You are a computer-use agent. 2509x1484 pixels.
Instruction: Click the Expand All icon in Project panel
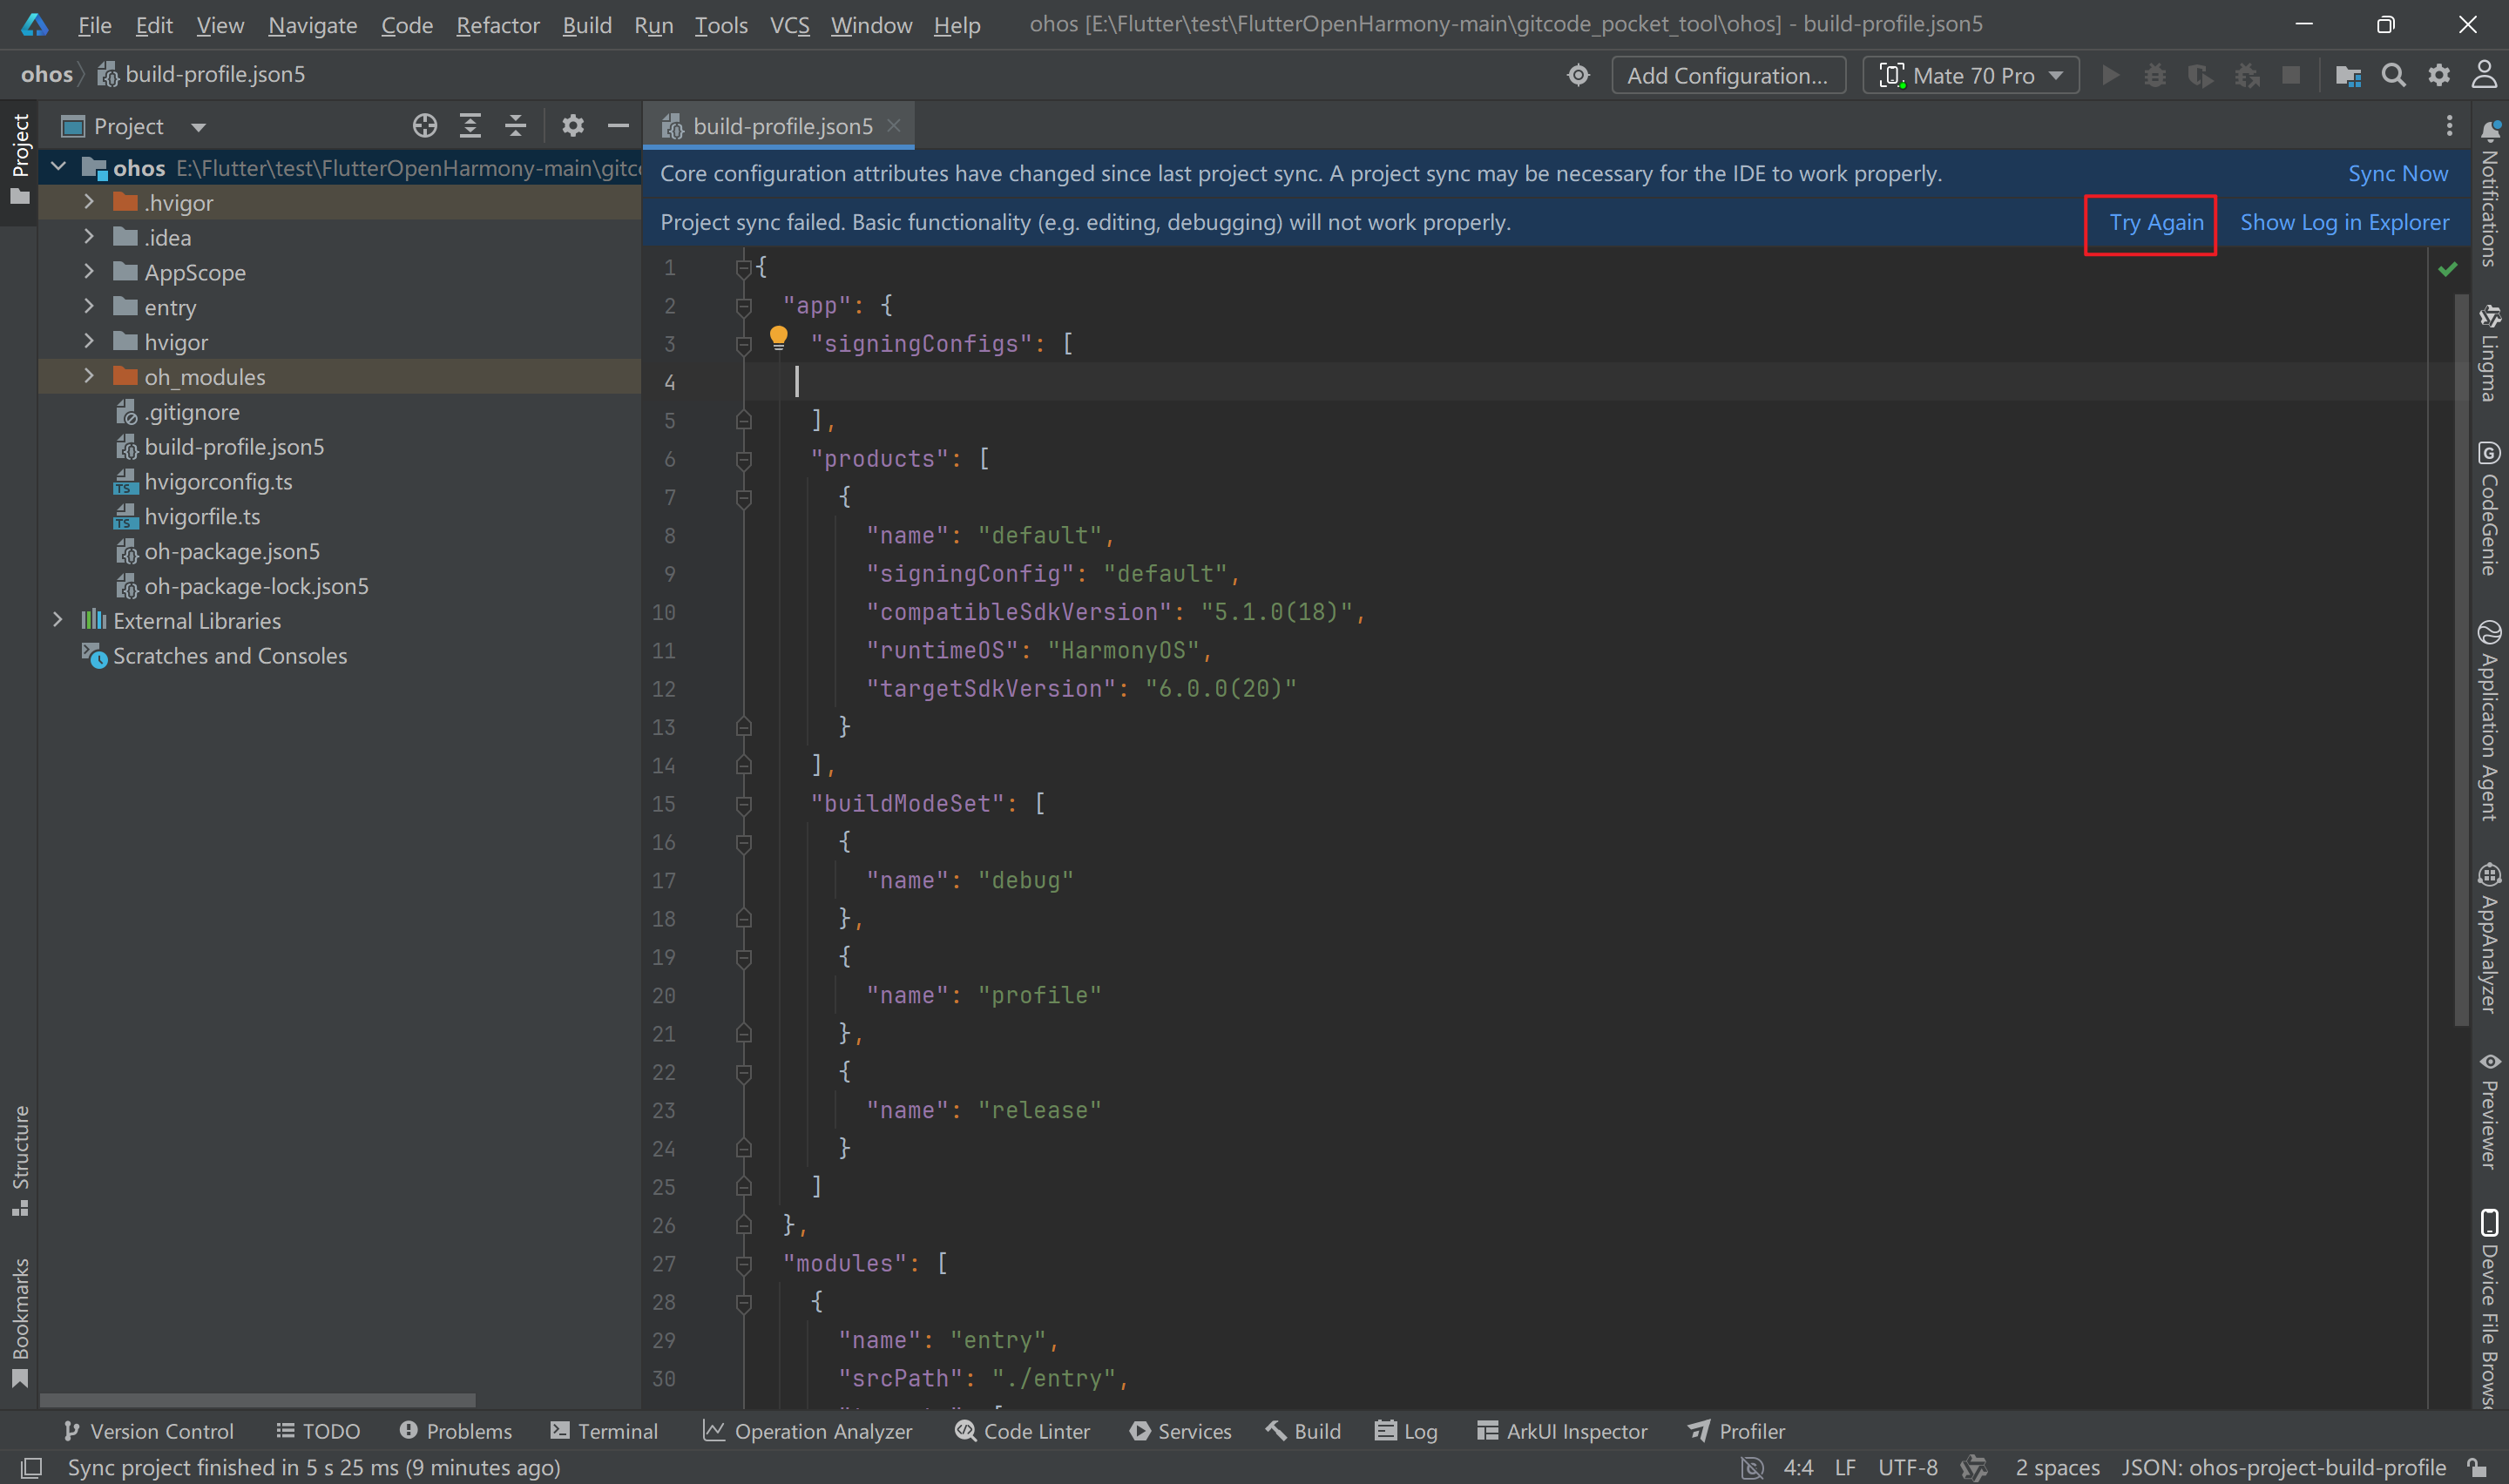(469, 126)
